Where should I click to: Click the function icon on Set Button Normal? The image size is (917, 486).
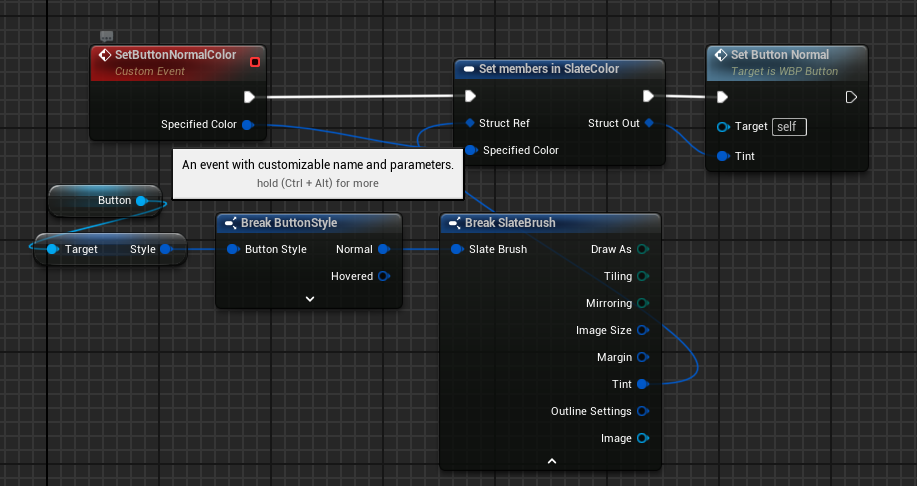(721, 55)
